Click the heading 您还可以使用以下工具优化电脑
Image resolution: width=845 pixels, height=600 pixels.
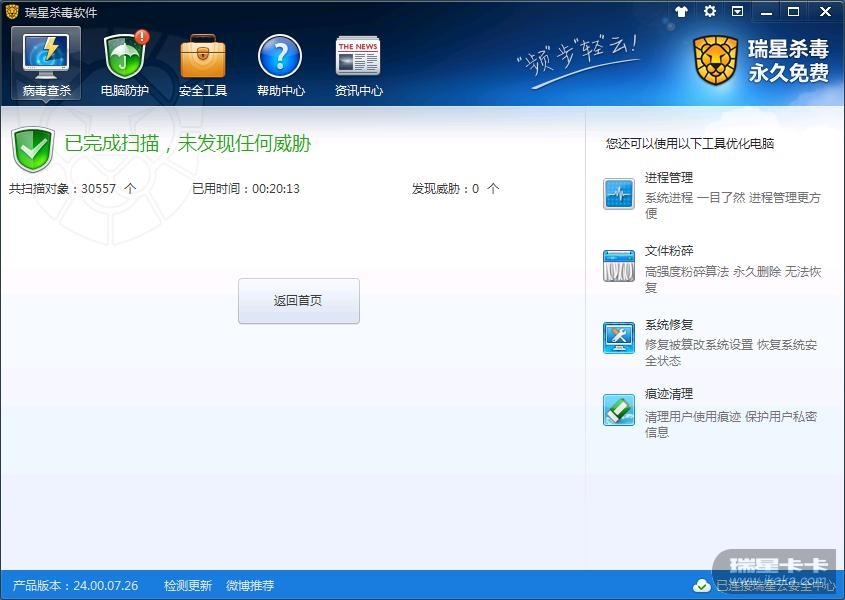point(690,143)
